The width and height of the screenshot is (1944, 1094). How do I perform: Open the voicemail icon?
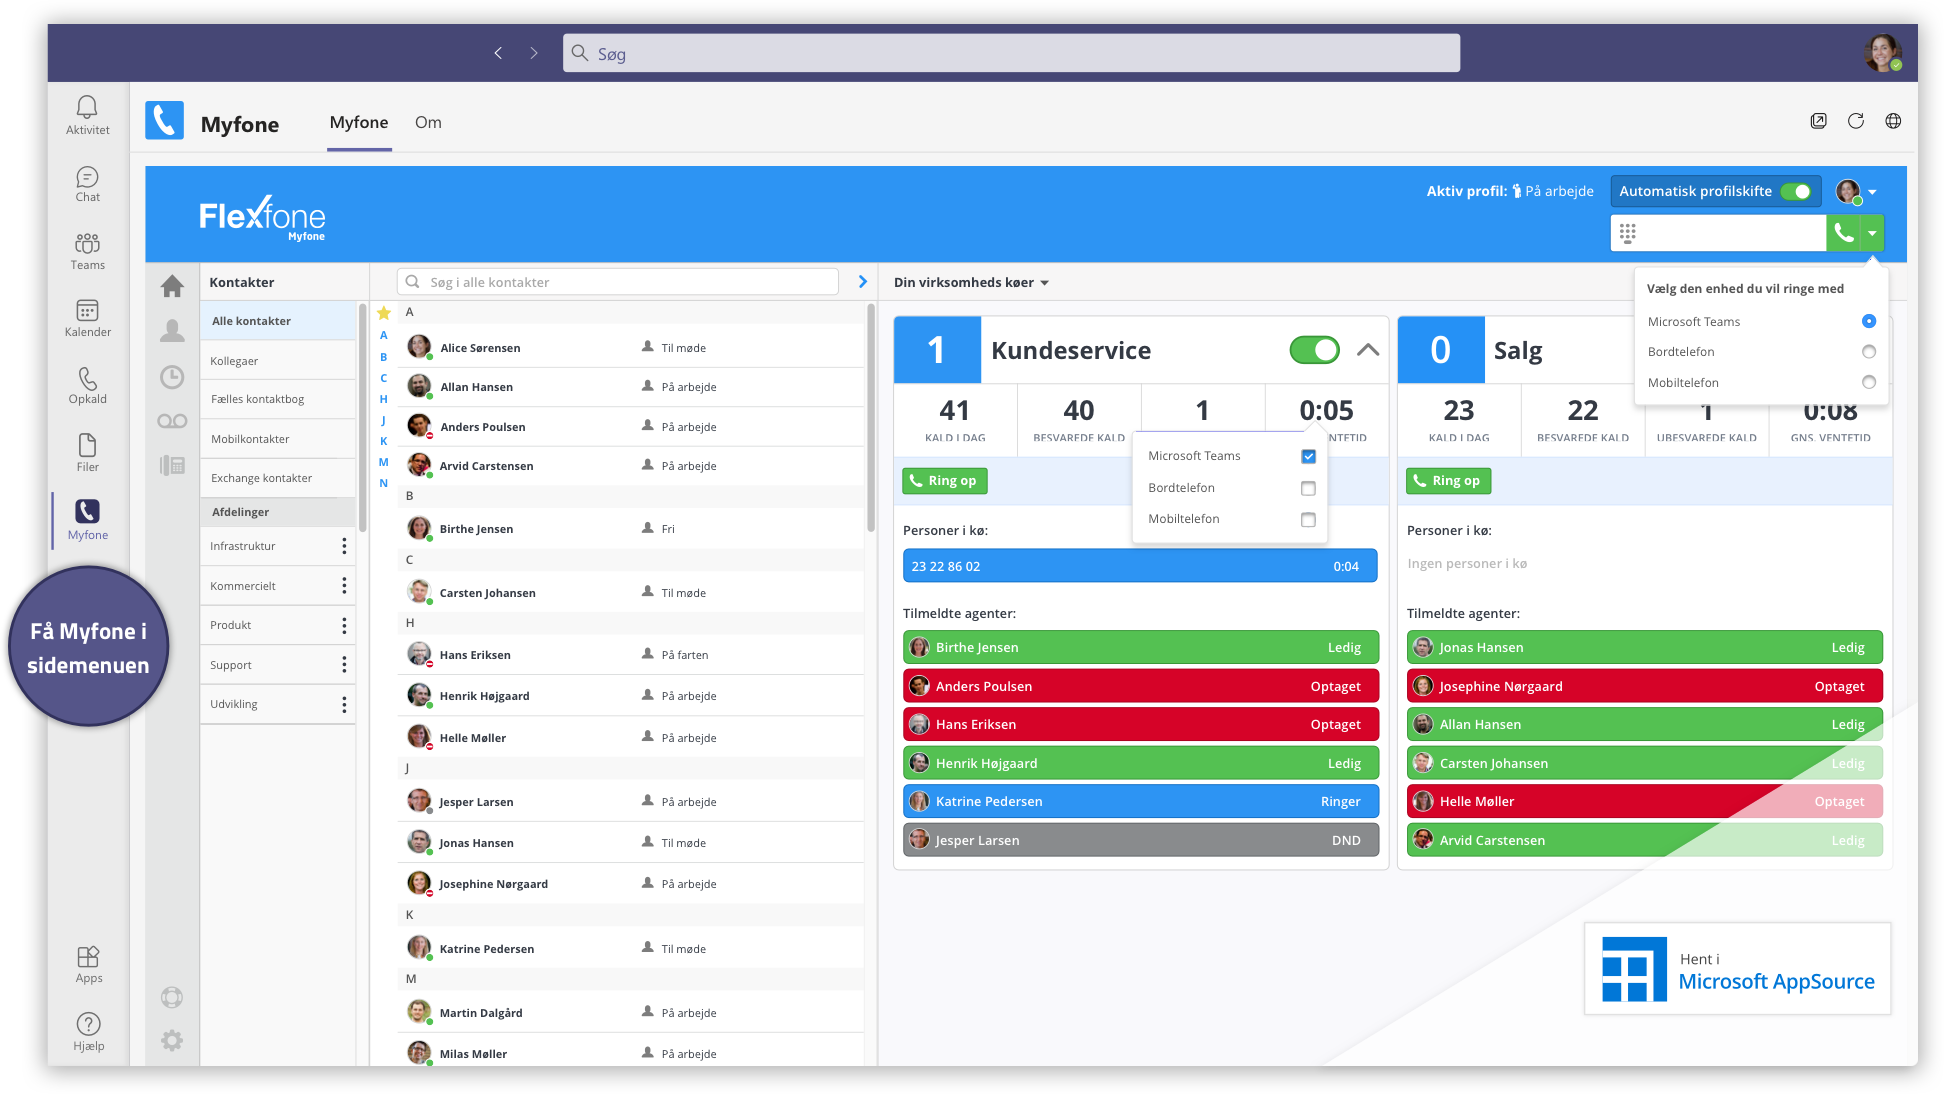coord(172,421)
